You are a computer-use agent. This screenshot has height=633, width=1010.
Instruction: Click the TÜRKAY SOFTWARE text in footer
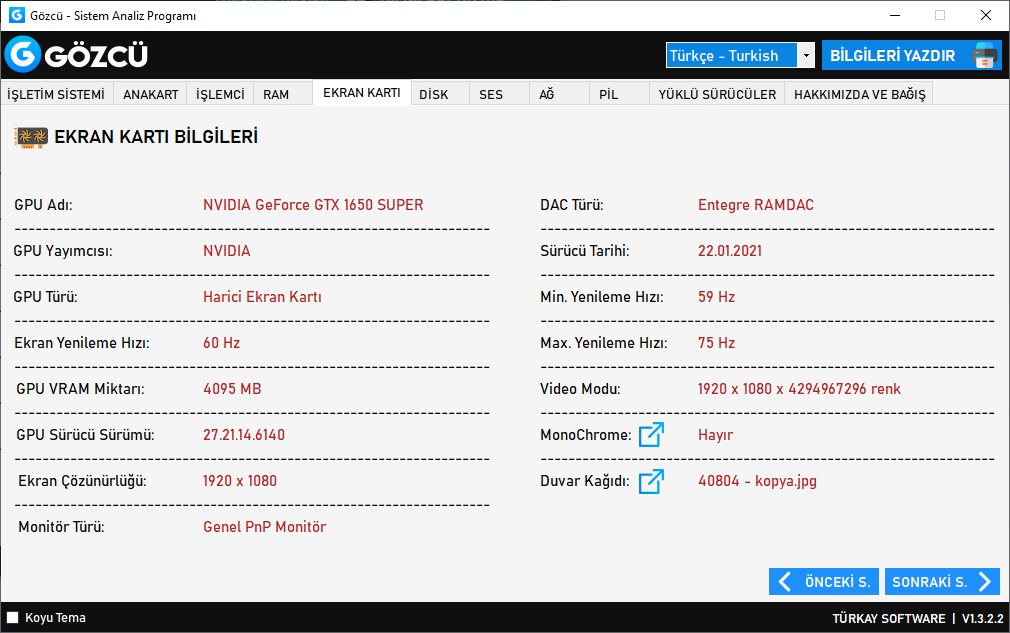tap(889, 619)
